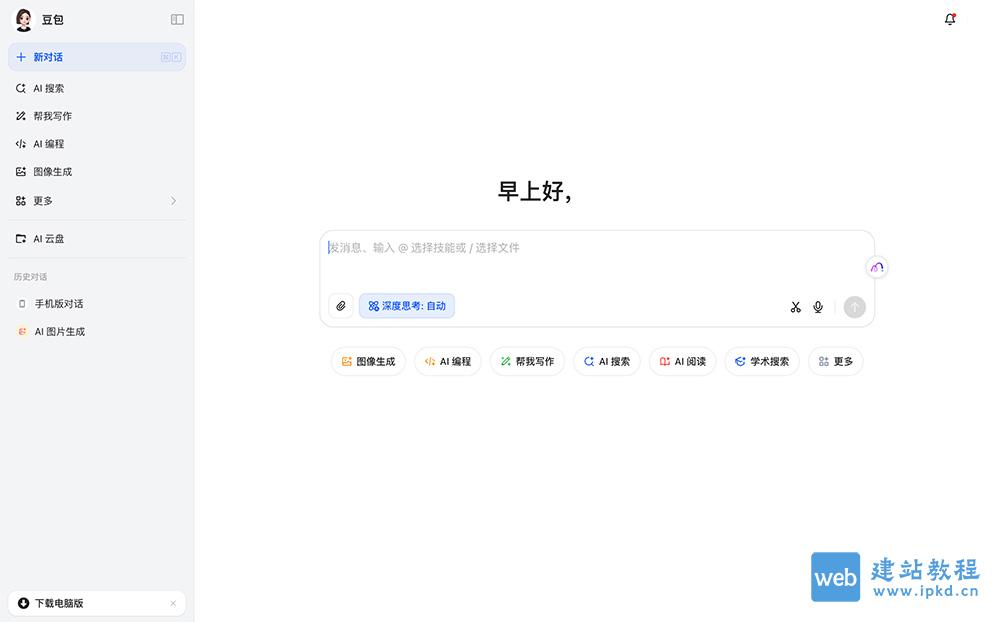Open notifications bell icon

(x=950, y=19)
